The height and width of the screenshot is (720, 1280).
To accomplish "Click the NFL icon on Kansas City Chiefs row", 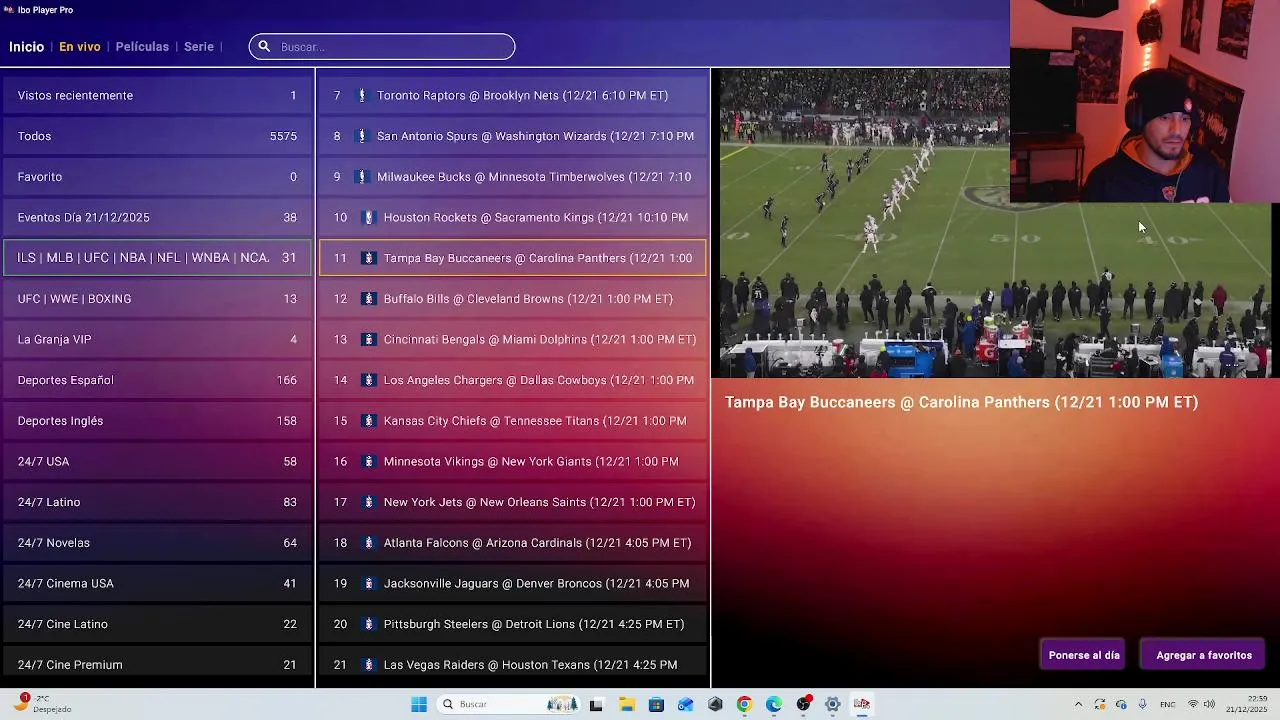I will [x=368, y=421].
